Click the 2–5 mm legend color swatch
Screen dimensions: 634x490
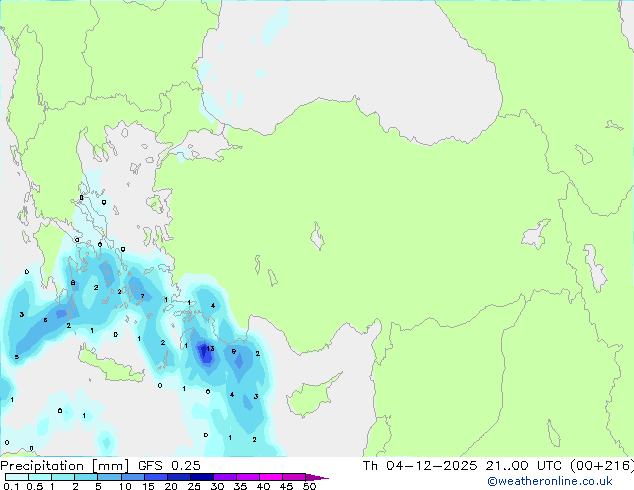(86, 477)
